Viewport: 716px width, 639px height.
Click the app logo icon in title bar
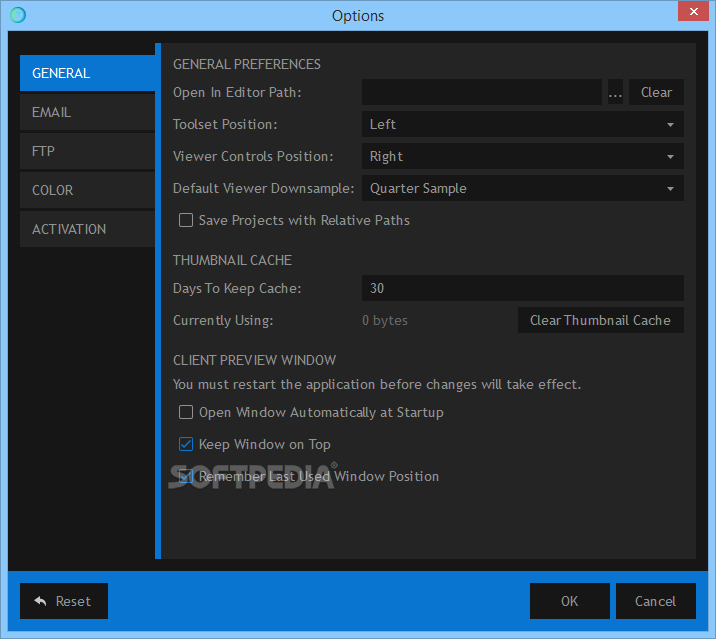pos(17,15)
